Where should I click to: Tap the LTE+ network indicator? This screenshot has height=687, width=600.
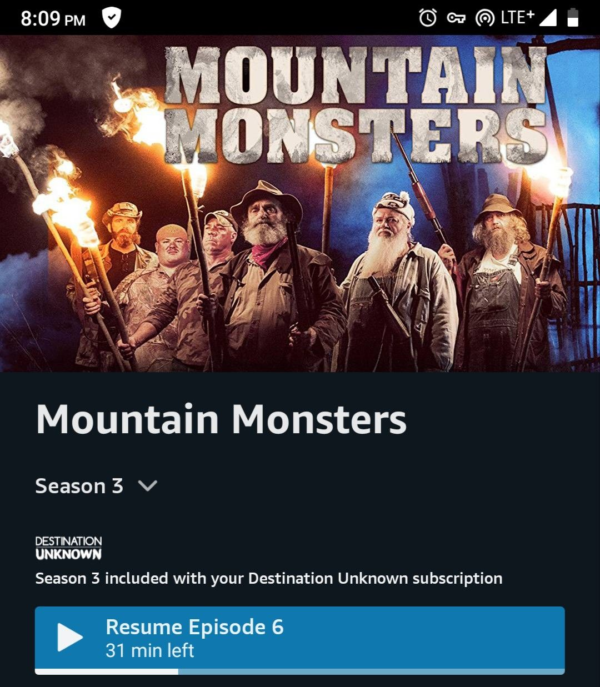click(x=518, y=18)
